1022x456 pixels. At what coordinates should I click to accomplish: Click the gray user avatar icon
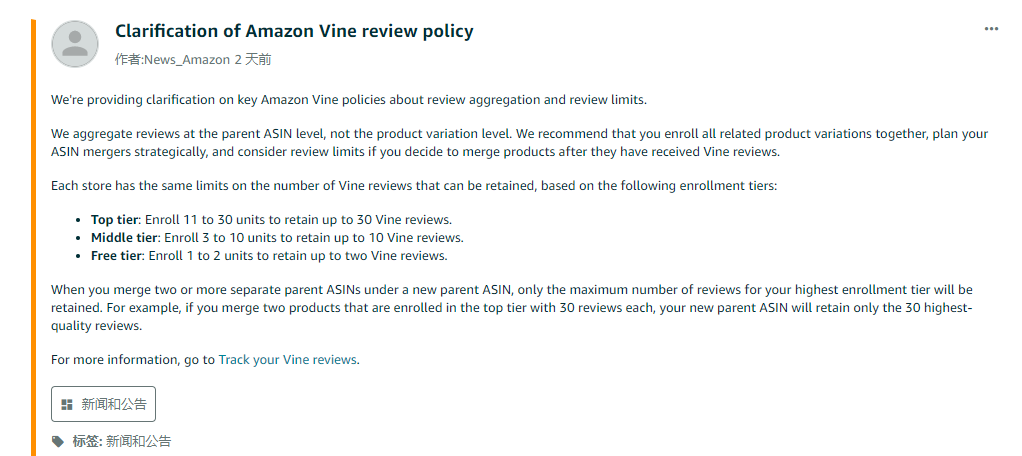point(75,44)
